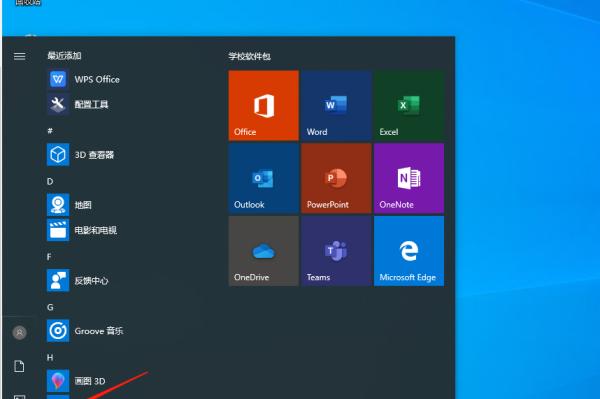The width and height of the screenshot is (600, 399).
Task: Select the 电影和电视 label
Action: (x=95, y=230)
